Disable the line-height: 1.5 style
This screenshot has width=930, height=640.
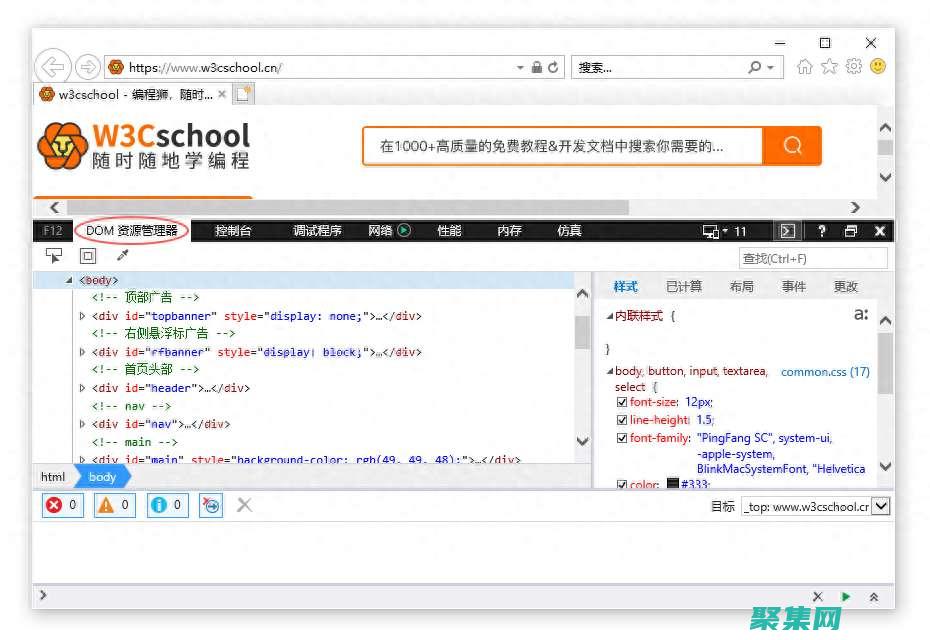point(622,420)
